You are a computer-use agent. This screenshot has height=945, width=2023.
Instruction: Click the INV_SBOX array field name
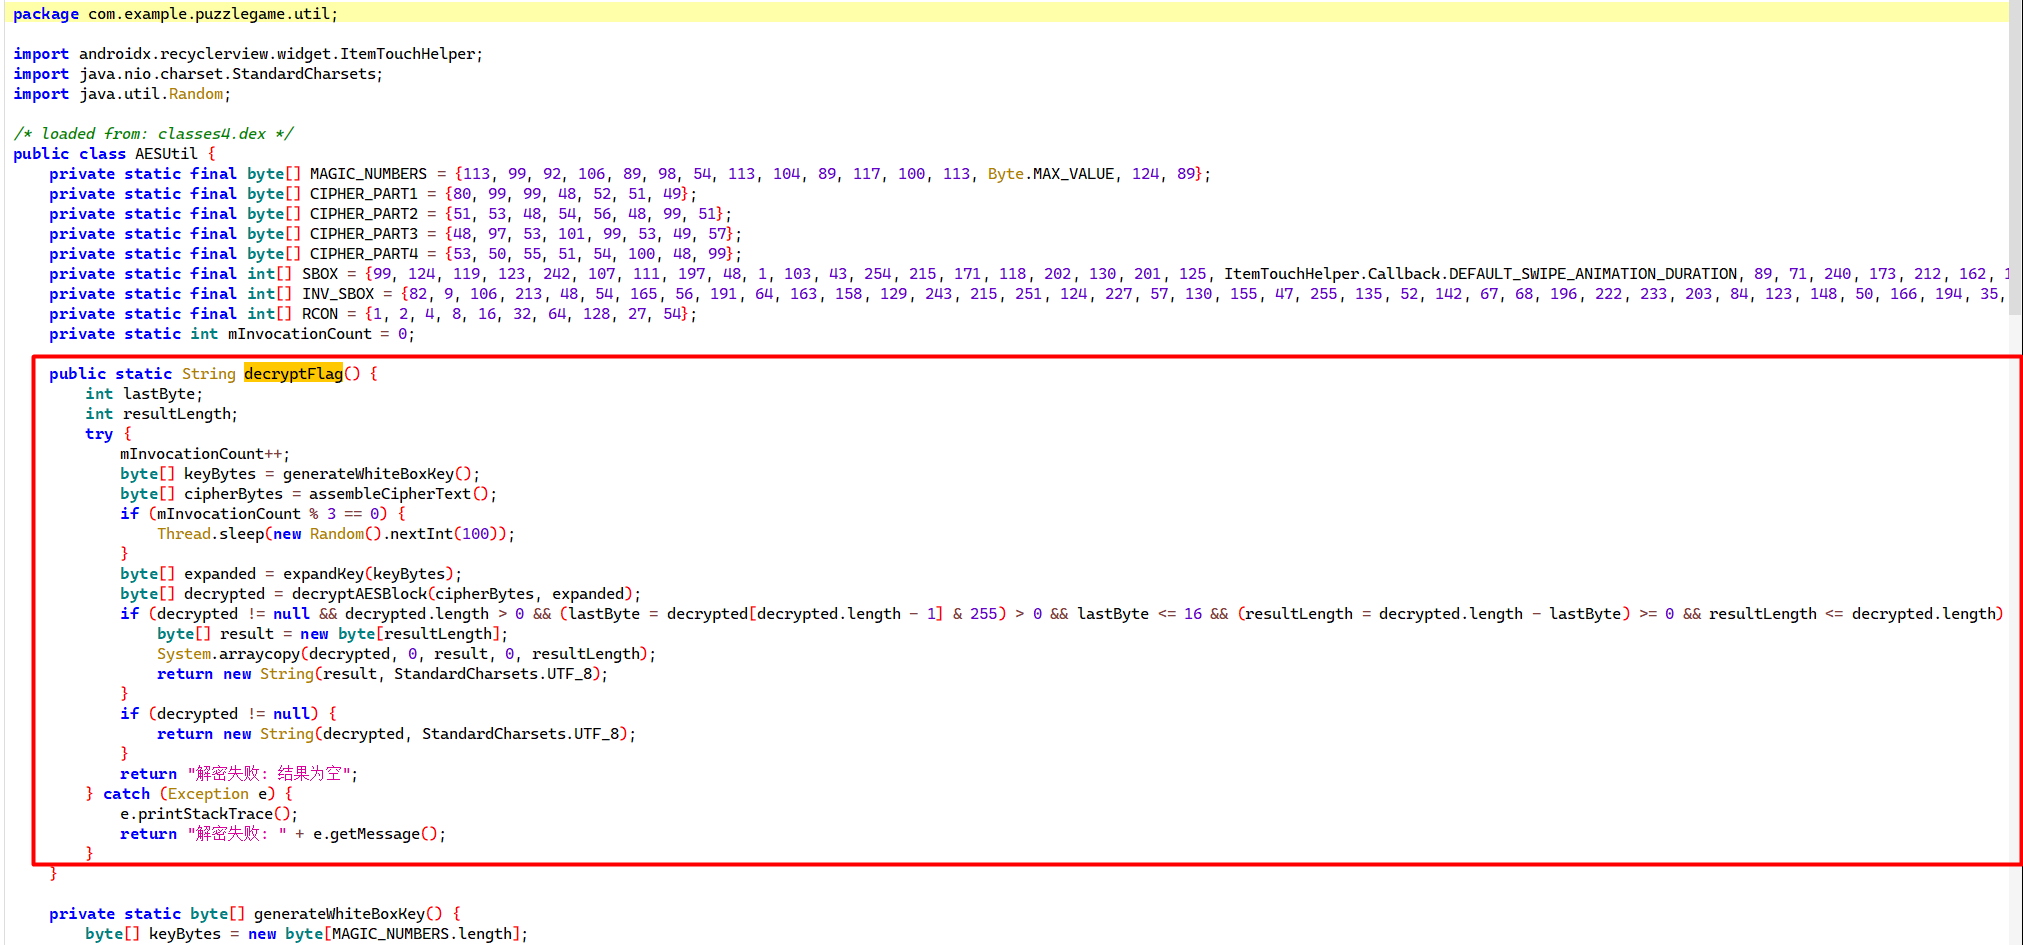(338, 293)
